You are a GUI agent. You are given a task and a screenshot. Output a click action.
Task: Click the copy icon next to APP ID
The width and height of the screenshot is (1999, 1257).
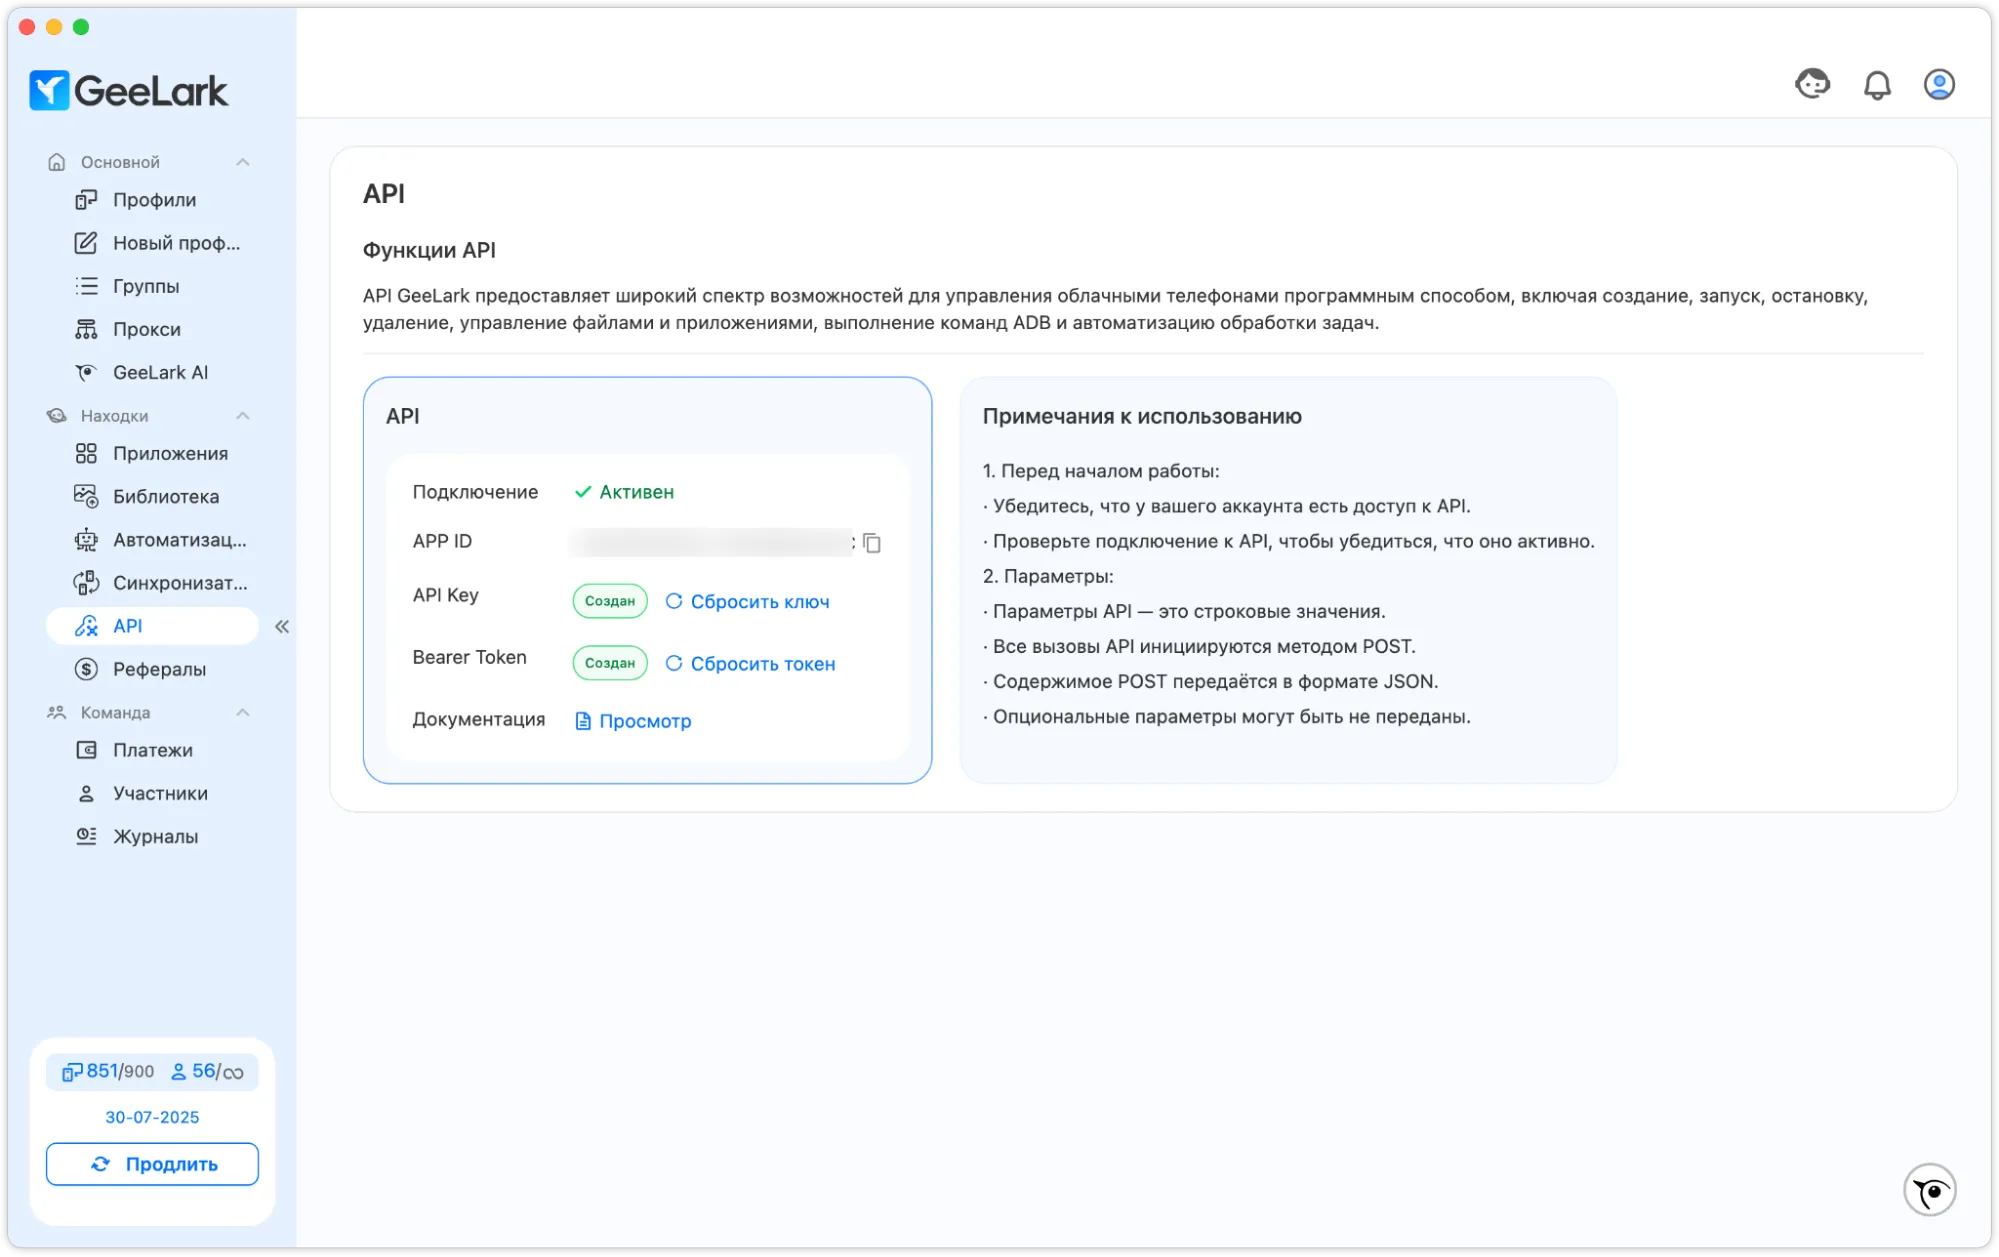pos(872,543)
